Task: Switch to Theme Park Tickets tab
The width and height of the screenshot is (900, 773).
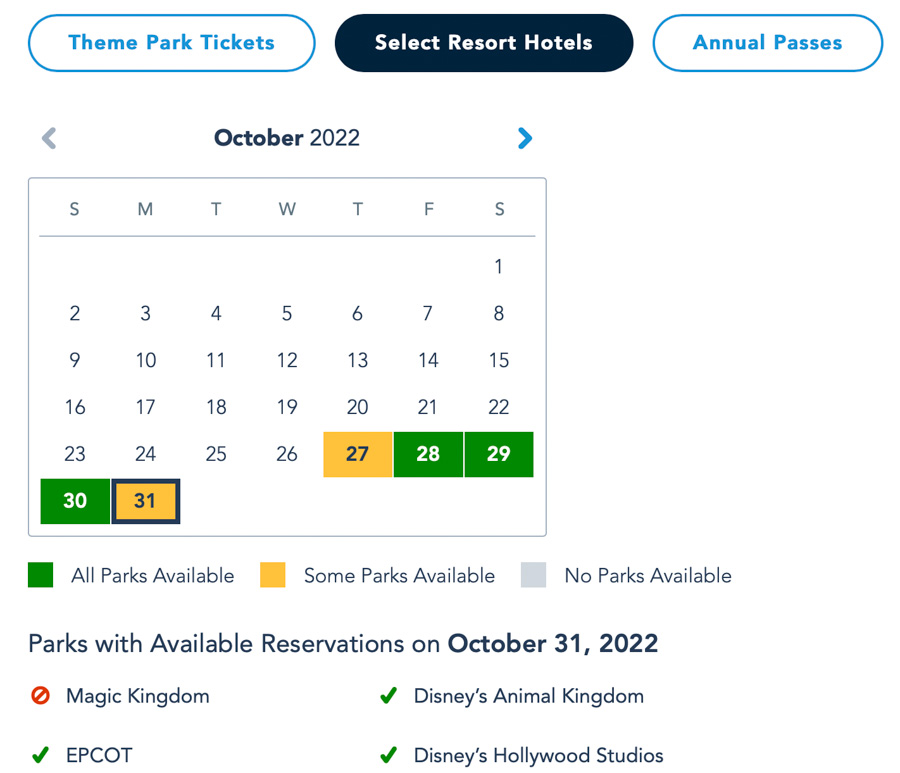Action: pos(171,43)
